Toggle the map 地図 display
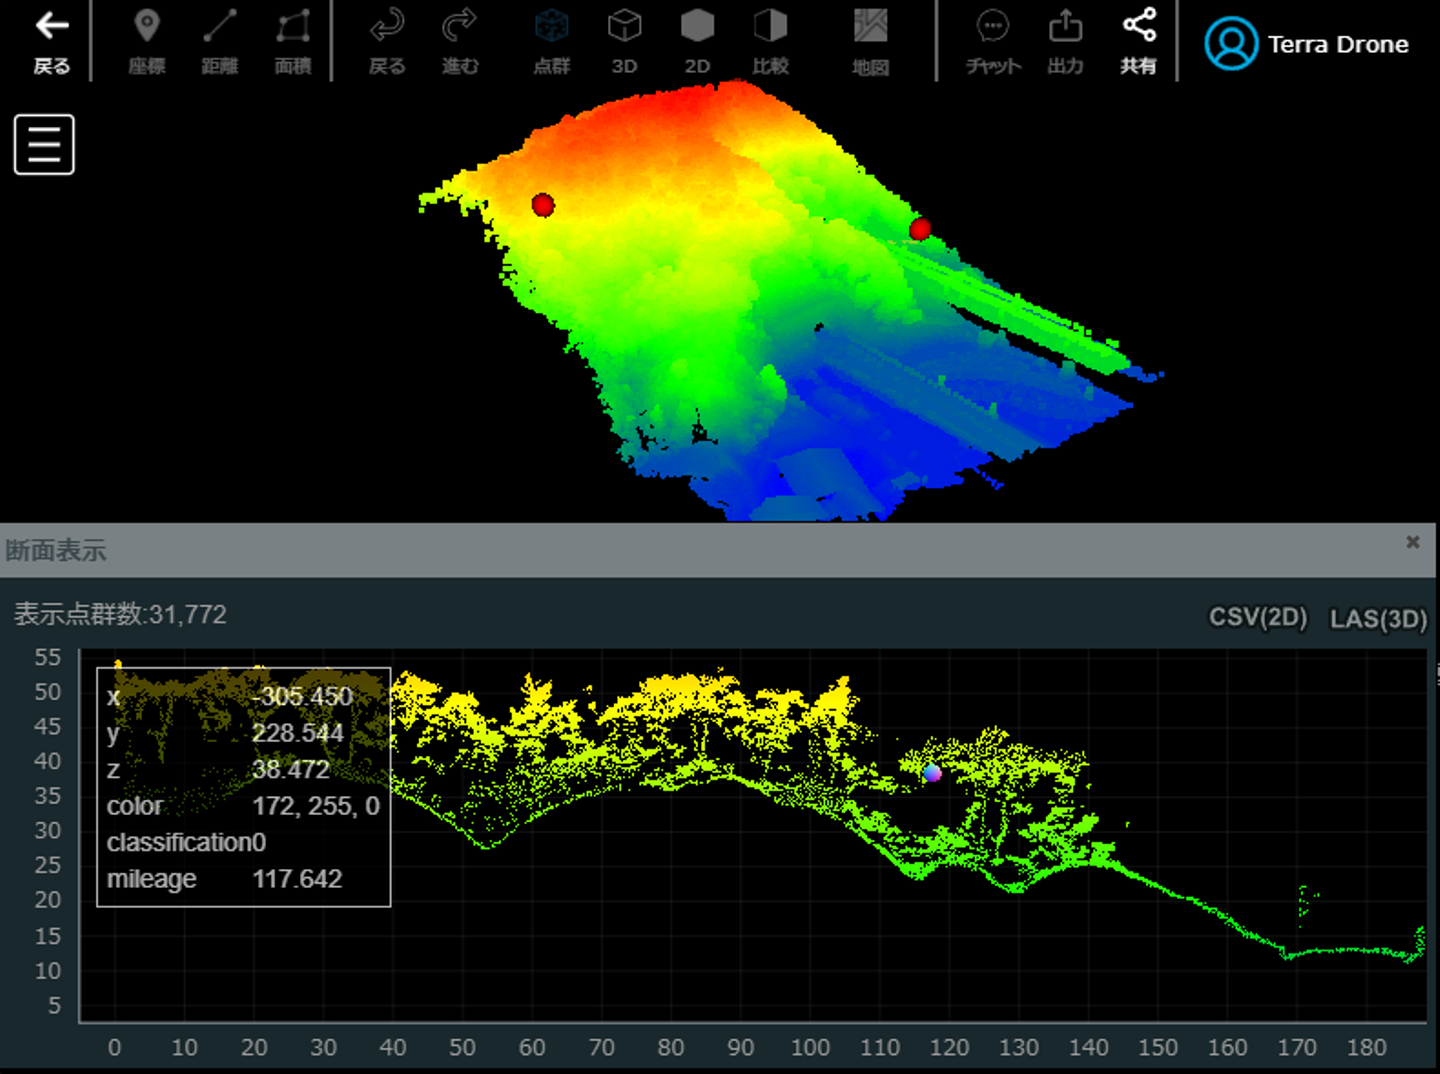This screenshot has width=1440, height=1074. tap(870, 42)
